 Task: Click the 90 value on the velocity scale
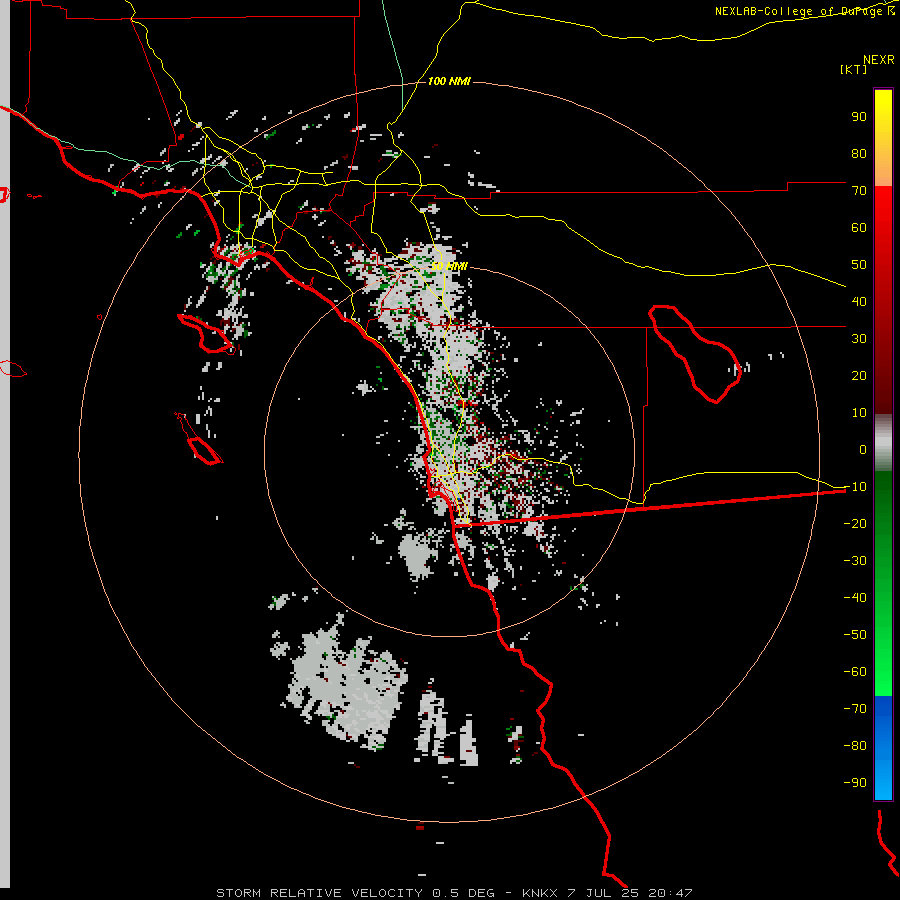pos(859,117)
